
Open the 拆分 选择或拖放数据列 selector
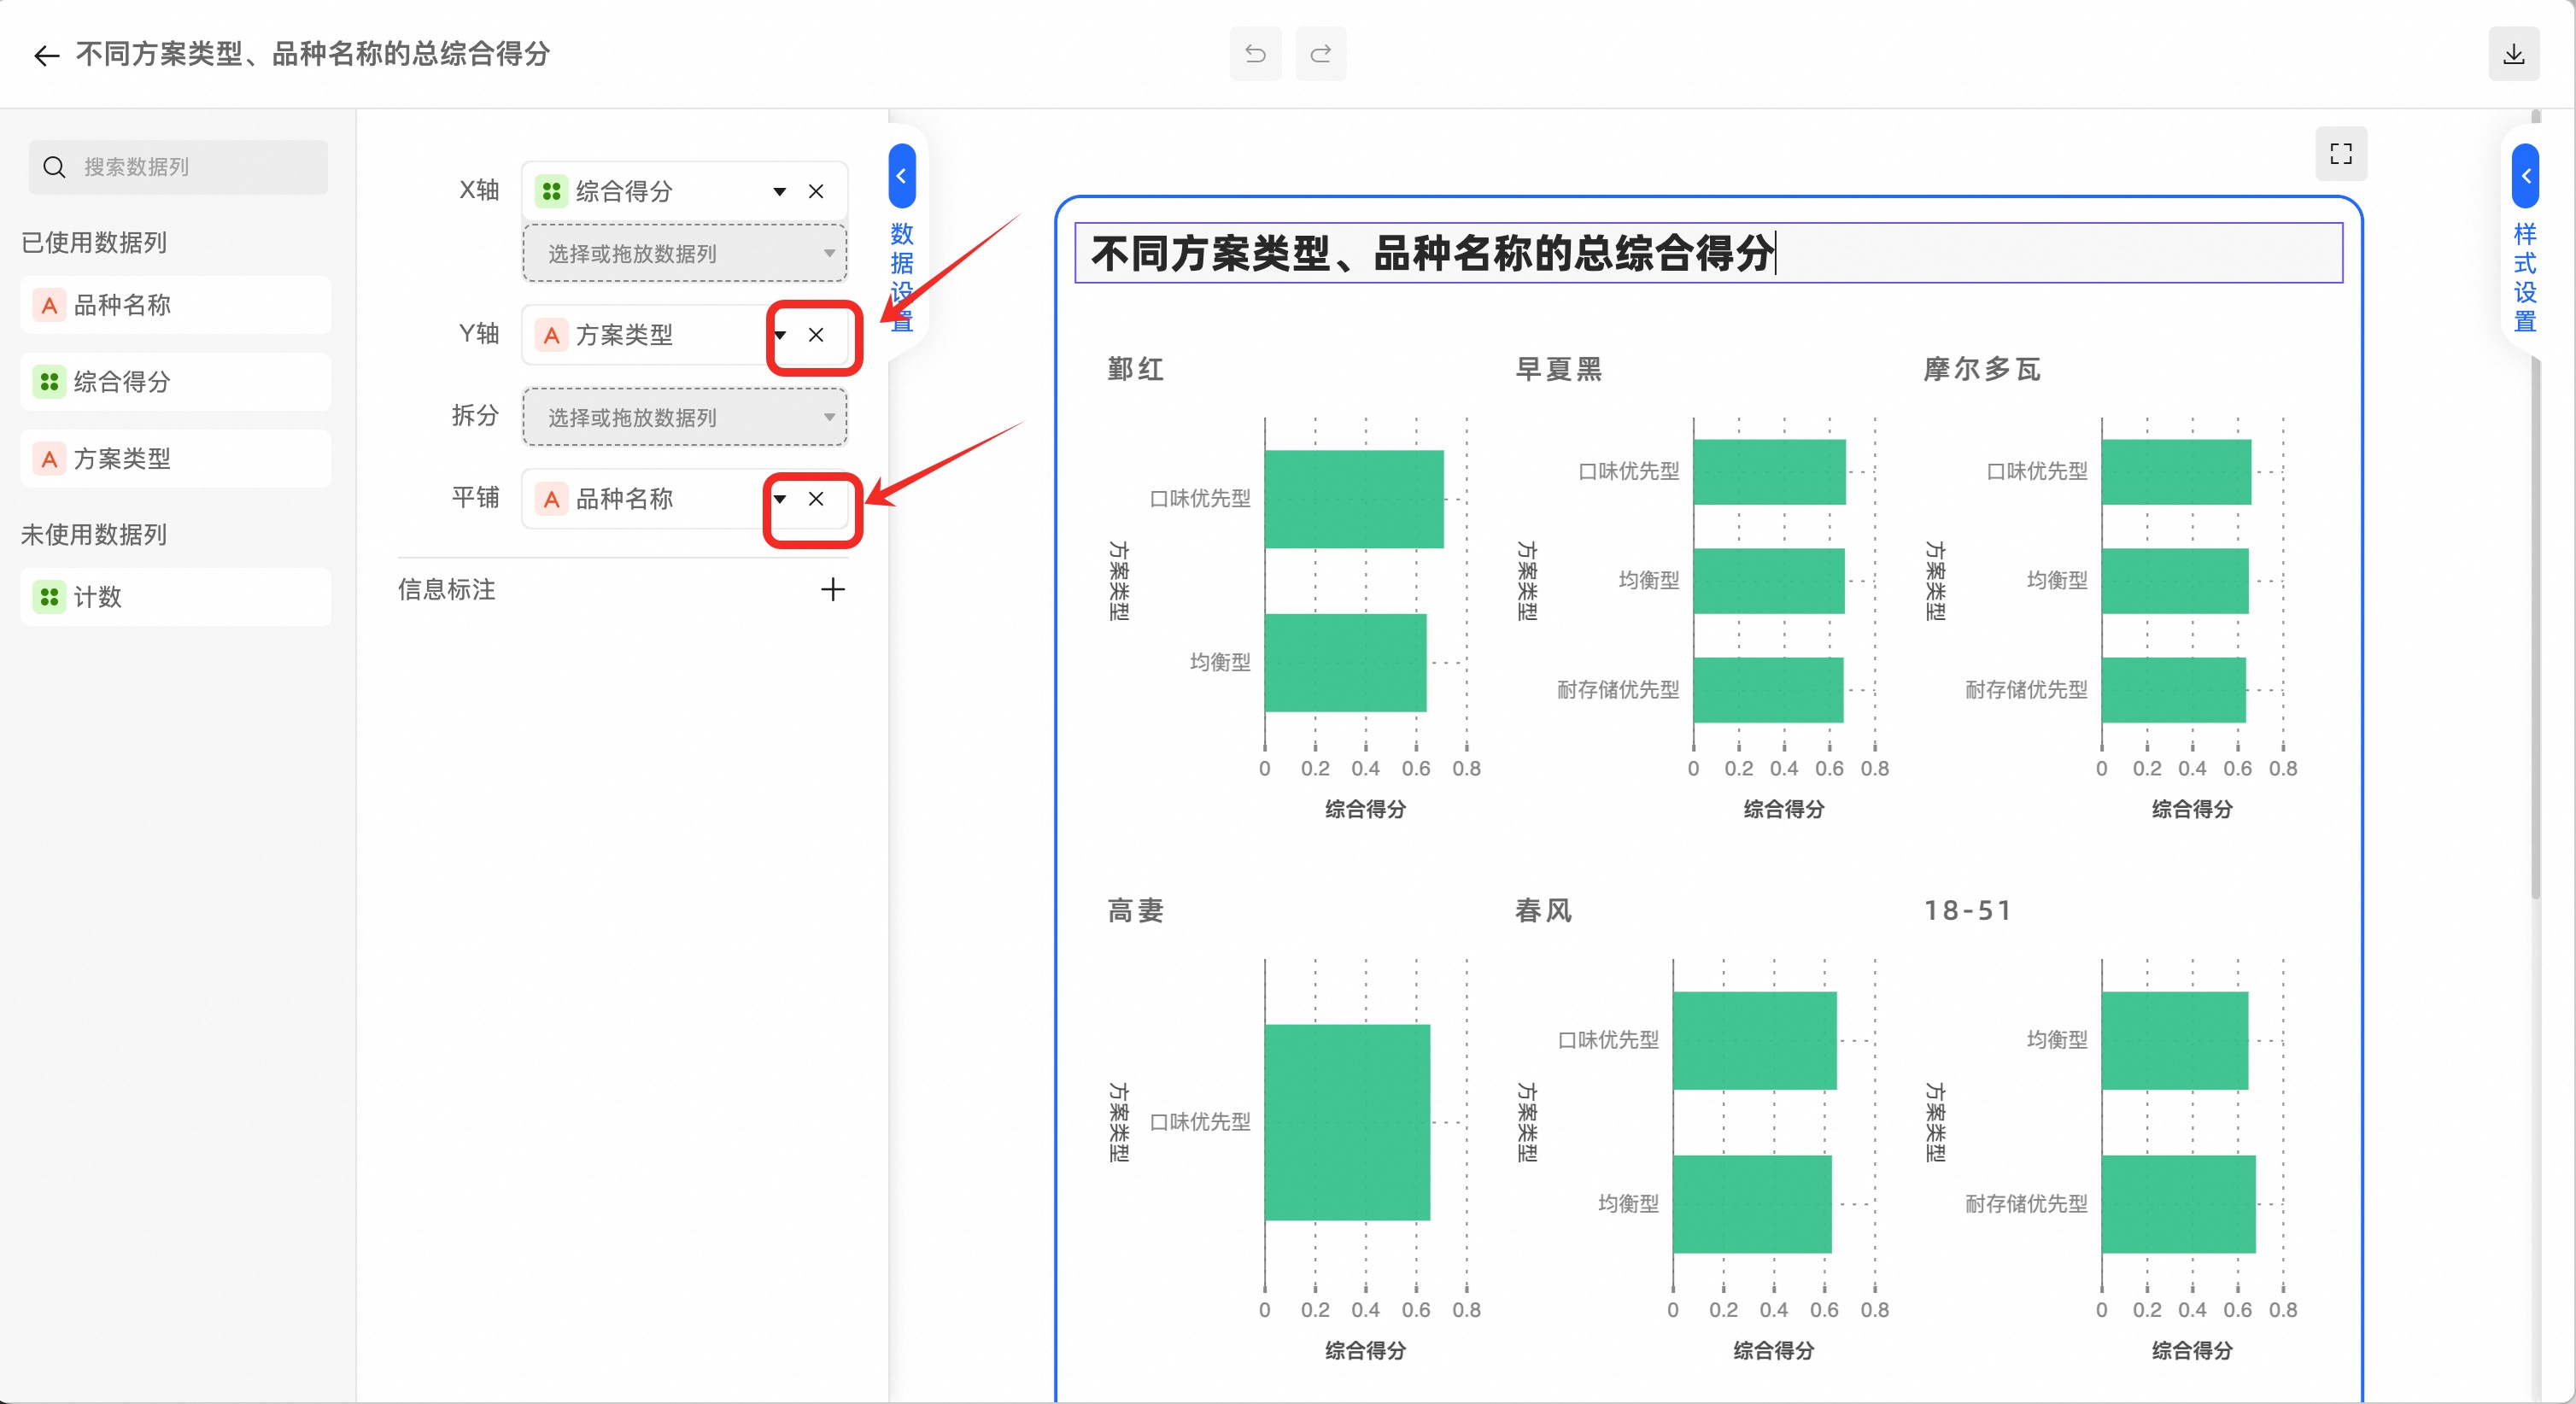(684, 417)
